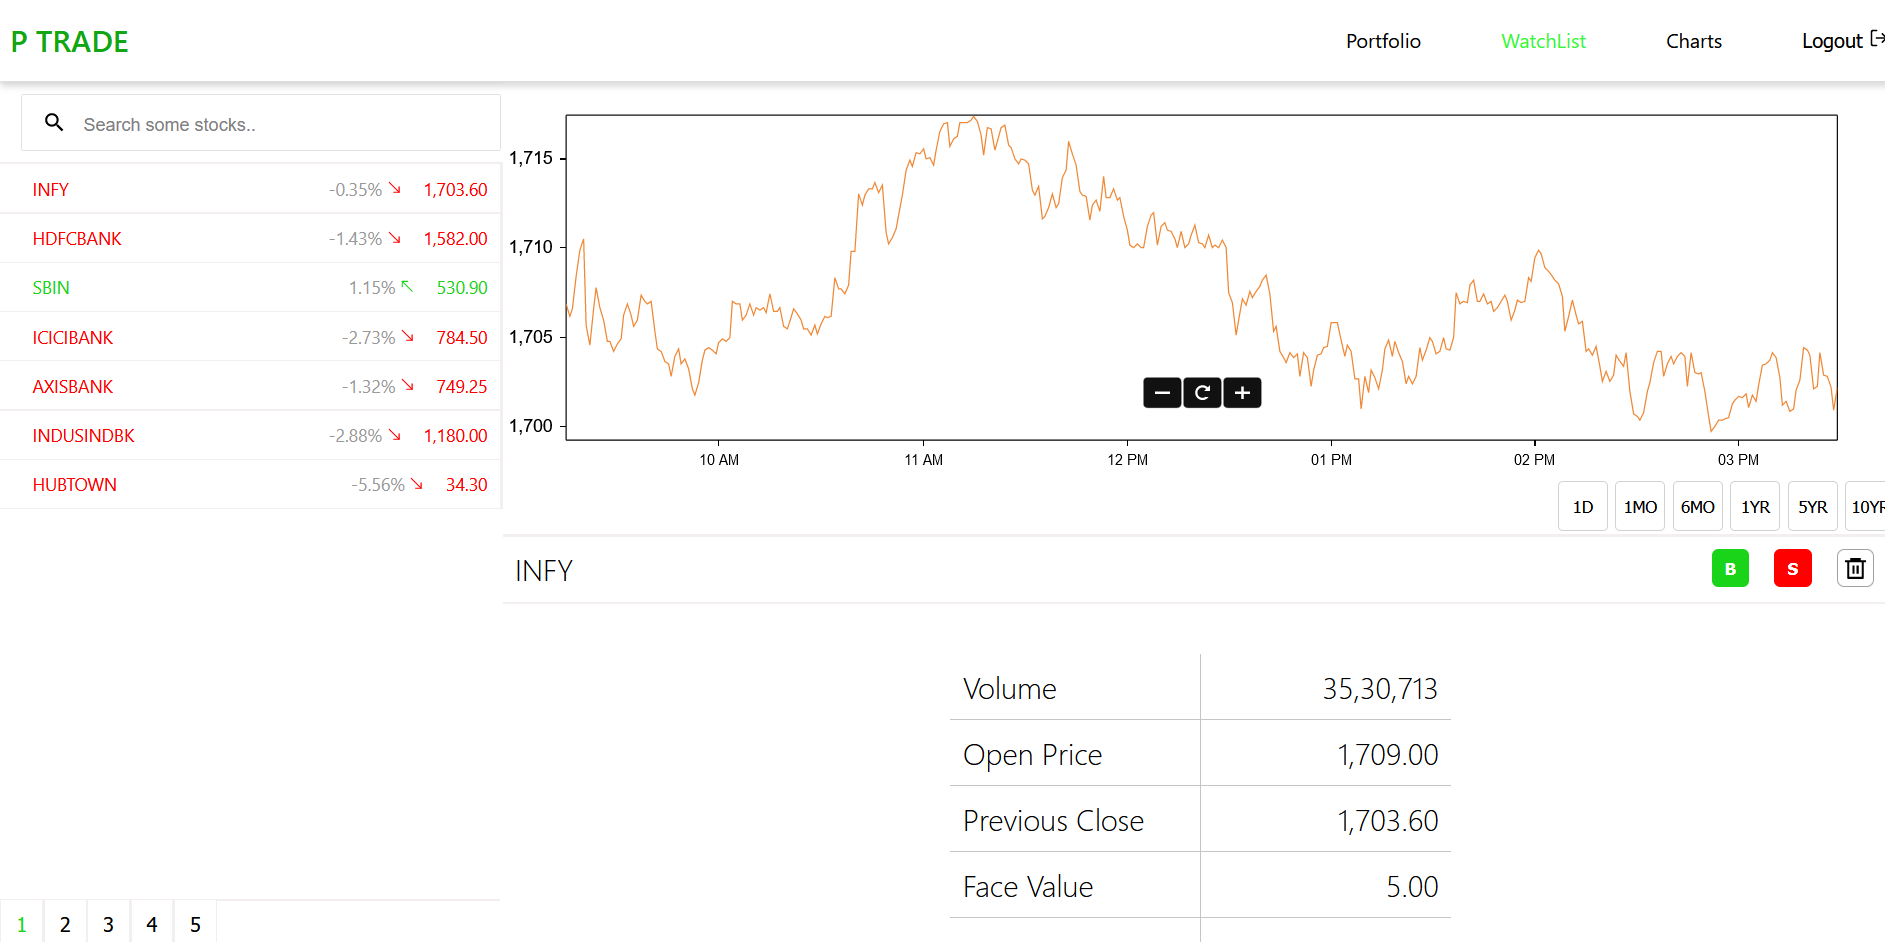The image size is (1885, 942).
Task: Open HDFCBANK stock details
Action: [x=77, y=238]
